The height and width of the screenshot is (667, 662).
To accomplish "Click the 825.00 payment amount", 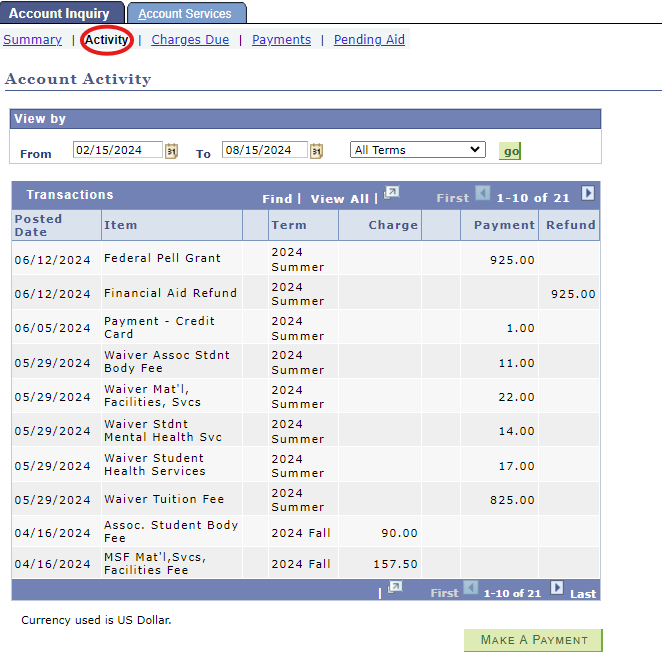I will click(512, 500).
